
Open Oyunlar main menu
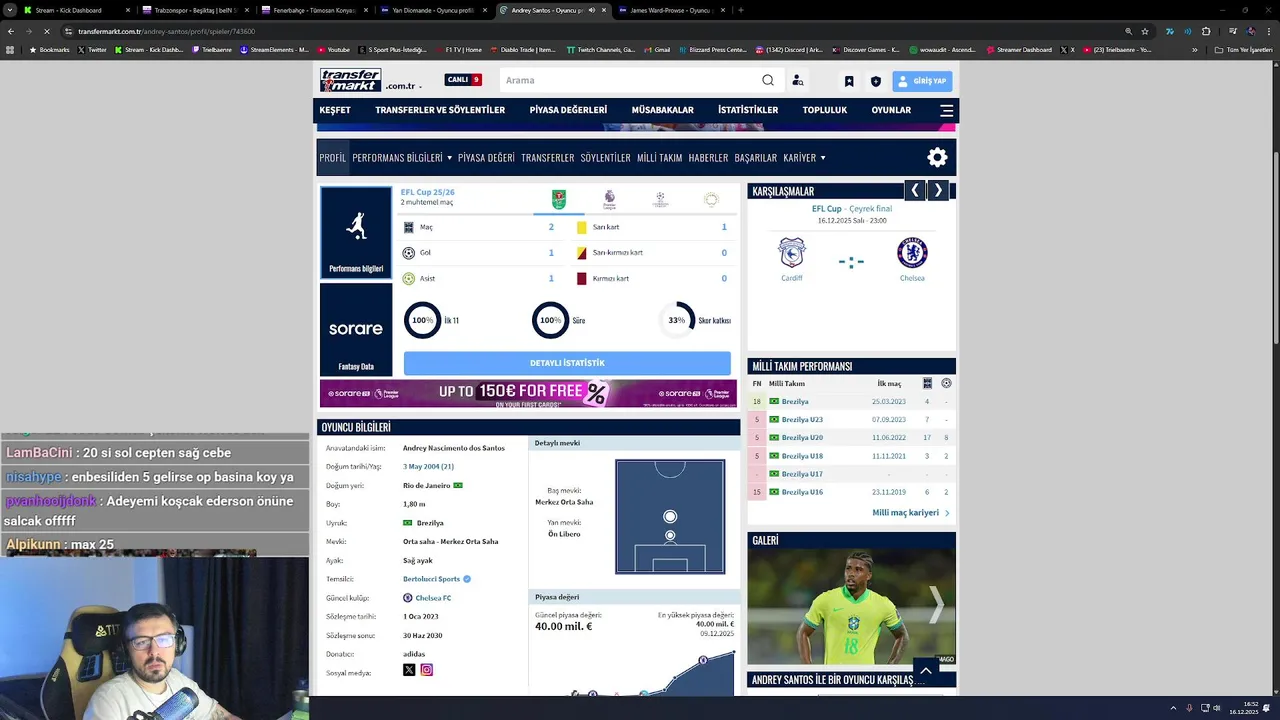pos(891,110)
